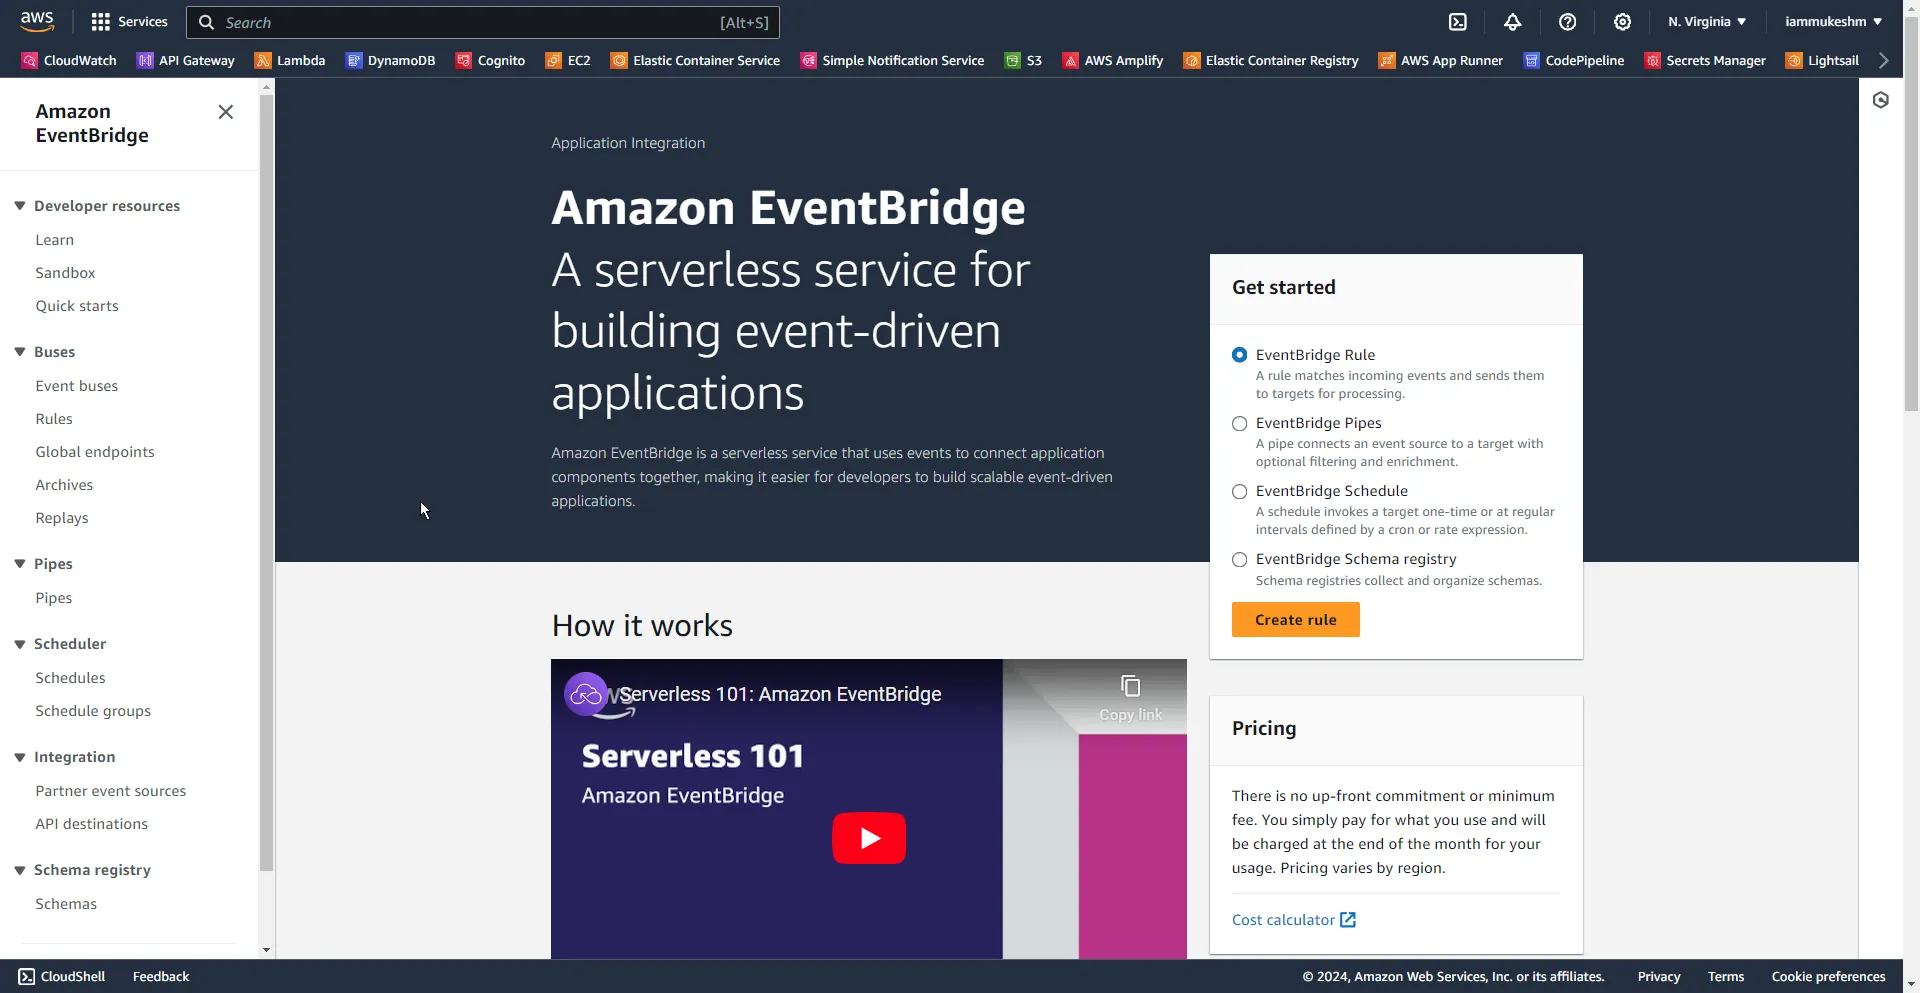Open the N. Virginia region selector
This screenshot has width=1920, height=993.
(1704, 21)
